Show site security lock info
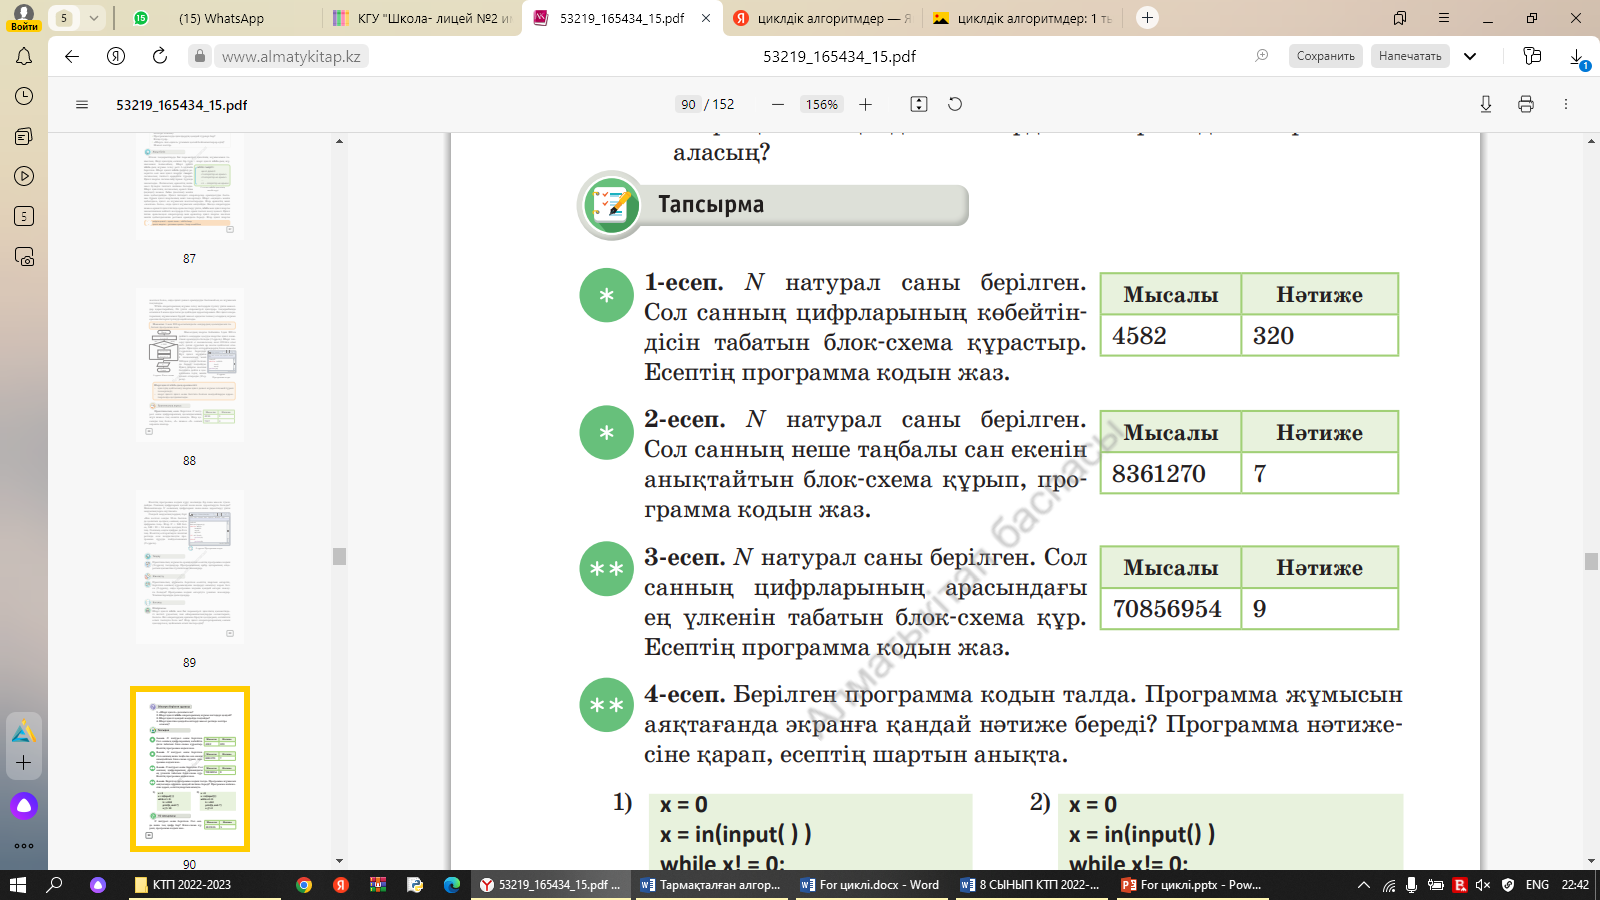 pyautogui.click(x=200, y=56)
